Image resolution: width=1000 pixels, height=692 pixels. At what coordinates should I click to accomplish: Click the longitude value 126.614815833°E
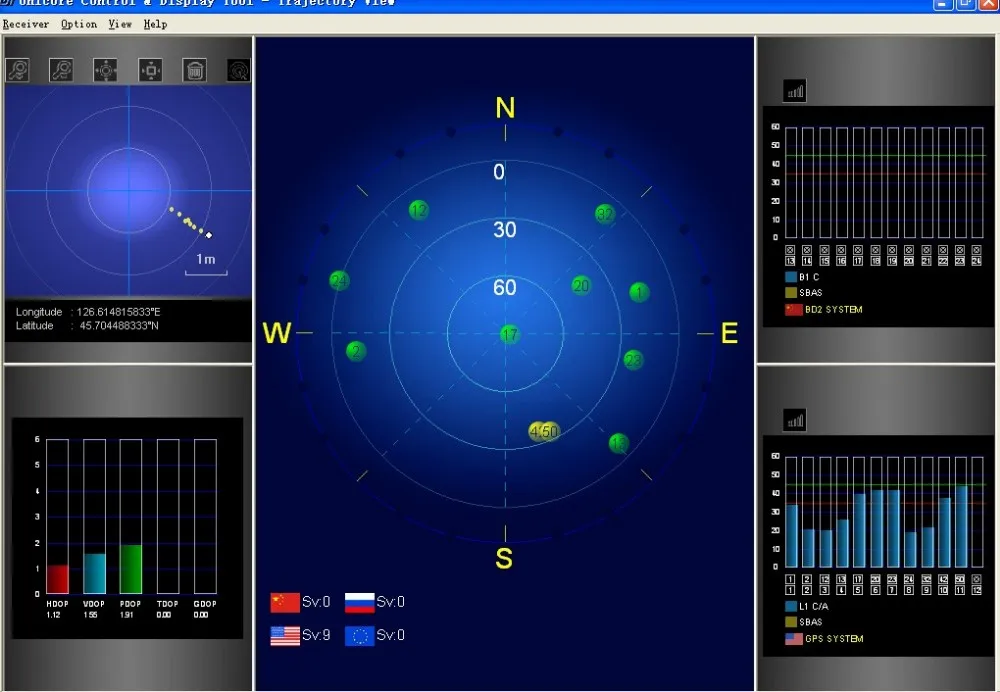119,312
